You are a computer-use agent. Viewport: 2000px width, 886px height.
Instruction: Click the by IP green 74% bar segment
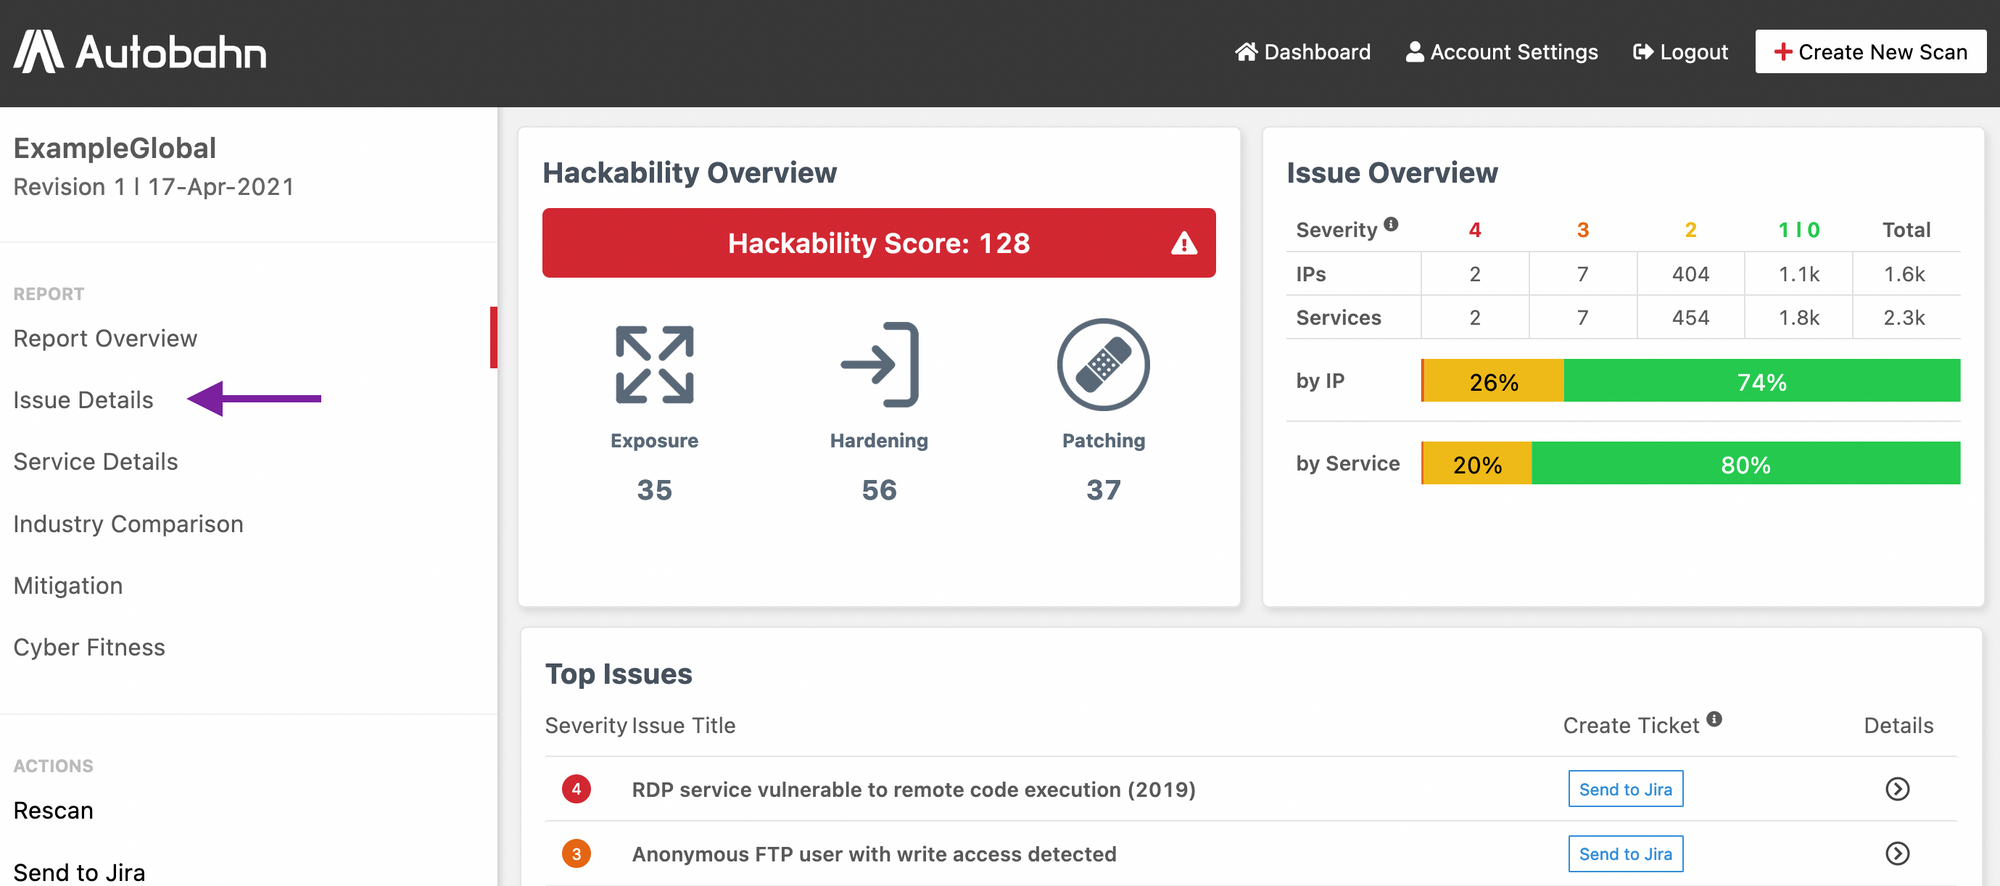tap(1762, 381)
